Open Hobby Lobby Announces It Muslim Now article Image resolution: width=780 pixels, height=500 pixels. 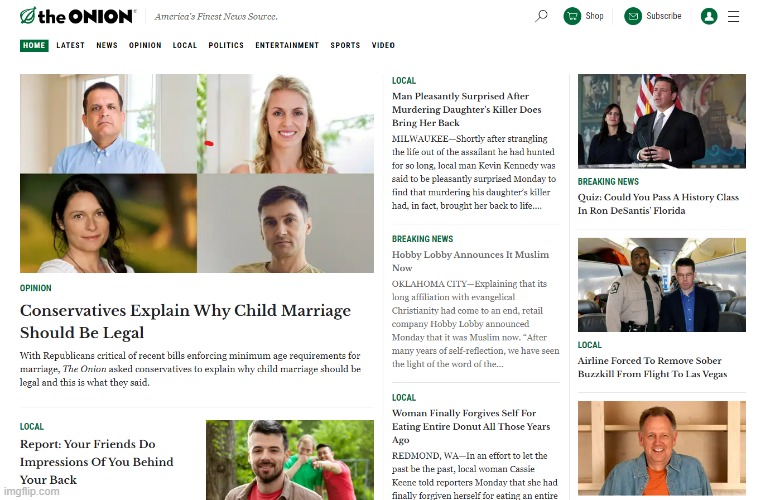tap(471, 261)
